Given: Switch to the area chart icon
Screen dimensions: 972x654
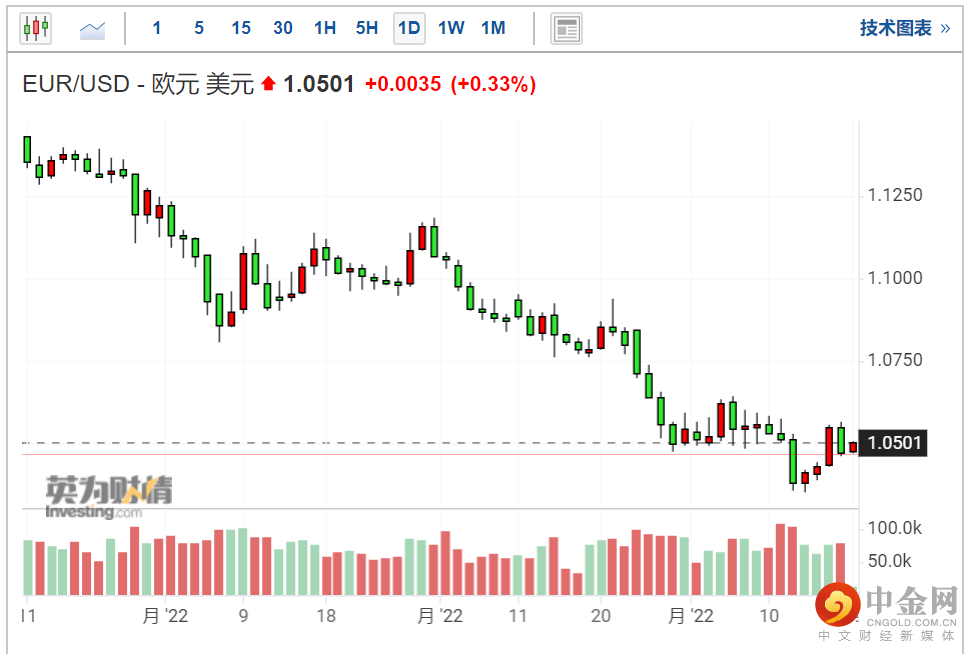Looking at the screenshot, I should [x=93, y=29].
